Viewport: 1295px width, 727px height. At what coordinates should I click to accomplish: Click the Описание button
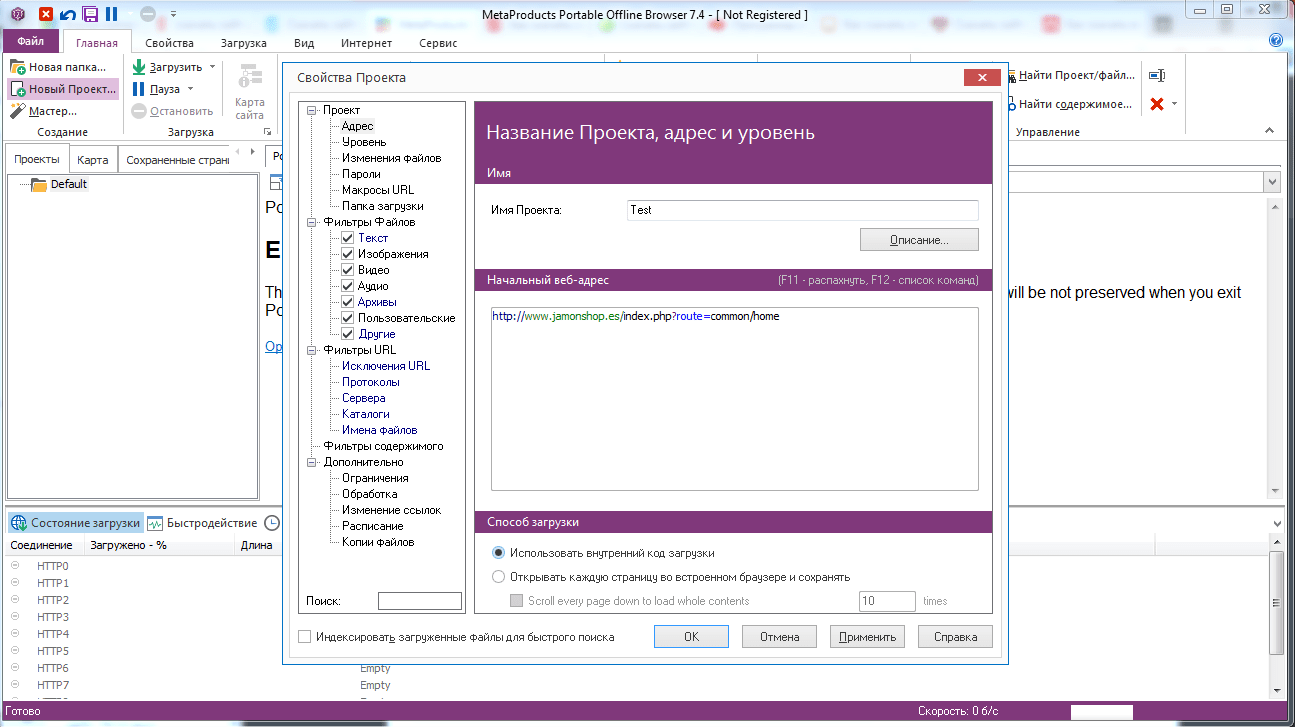coord(919,240)
